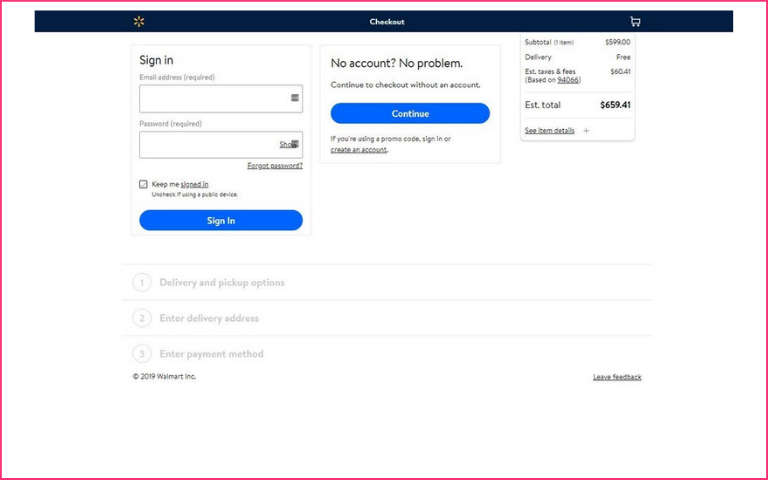The height and width of the screenshot is (480, 768).
Task: Open the Leave feedback link
Action: (x=617, y=377)
